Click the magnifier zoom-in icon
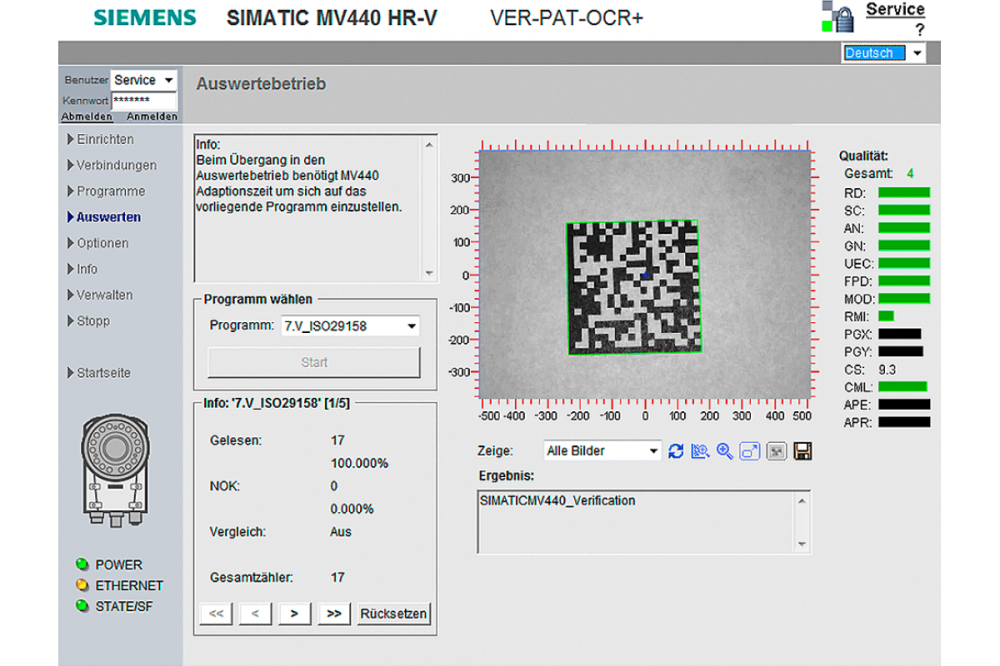Viewport: 1000px width, 666px height. click(725, 451)
